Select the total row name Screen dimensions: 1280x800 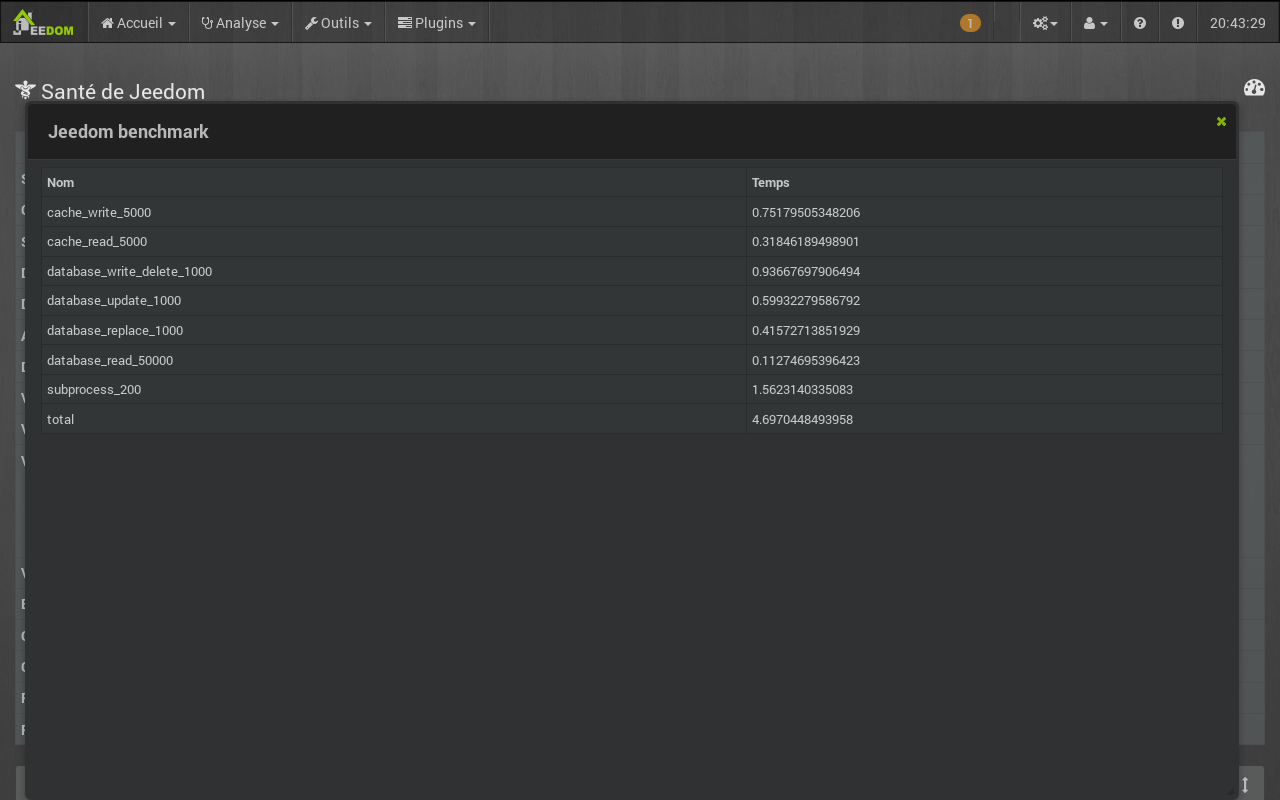tap(60, 419)
